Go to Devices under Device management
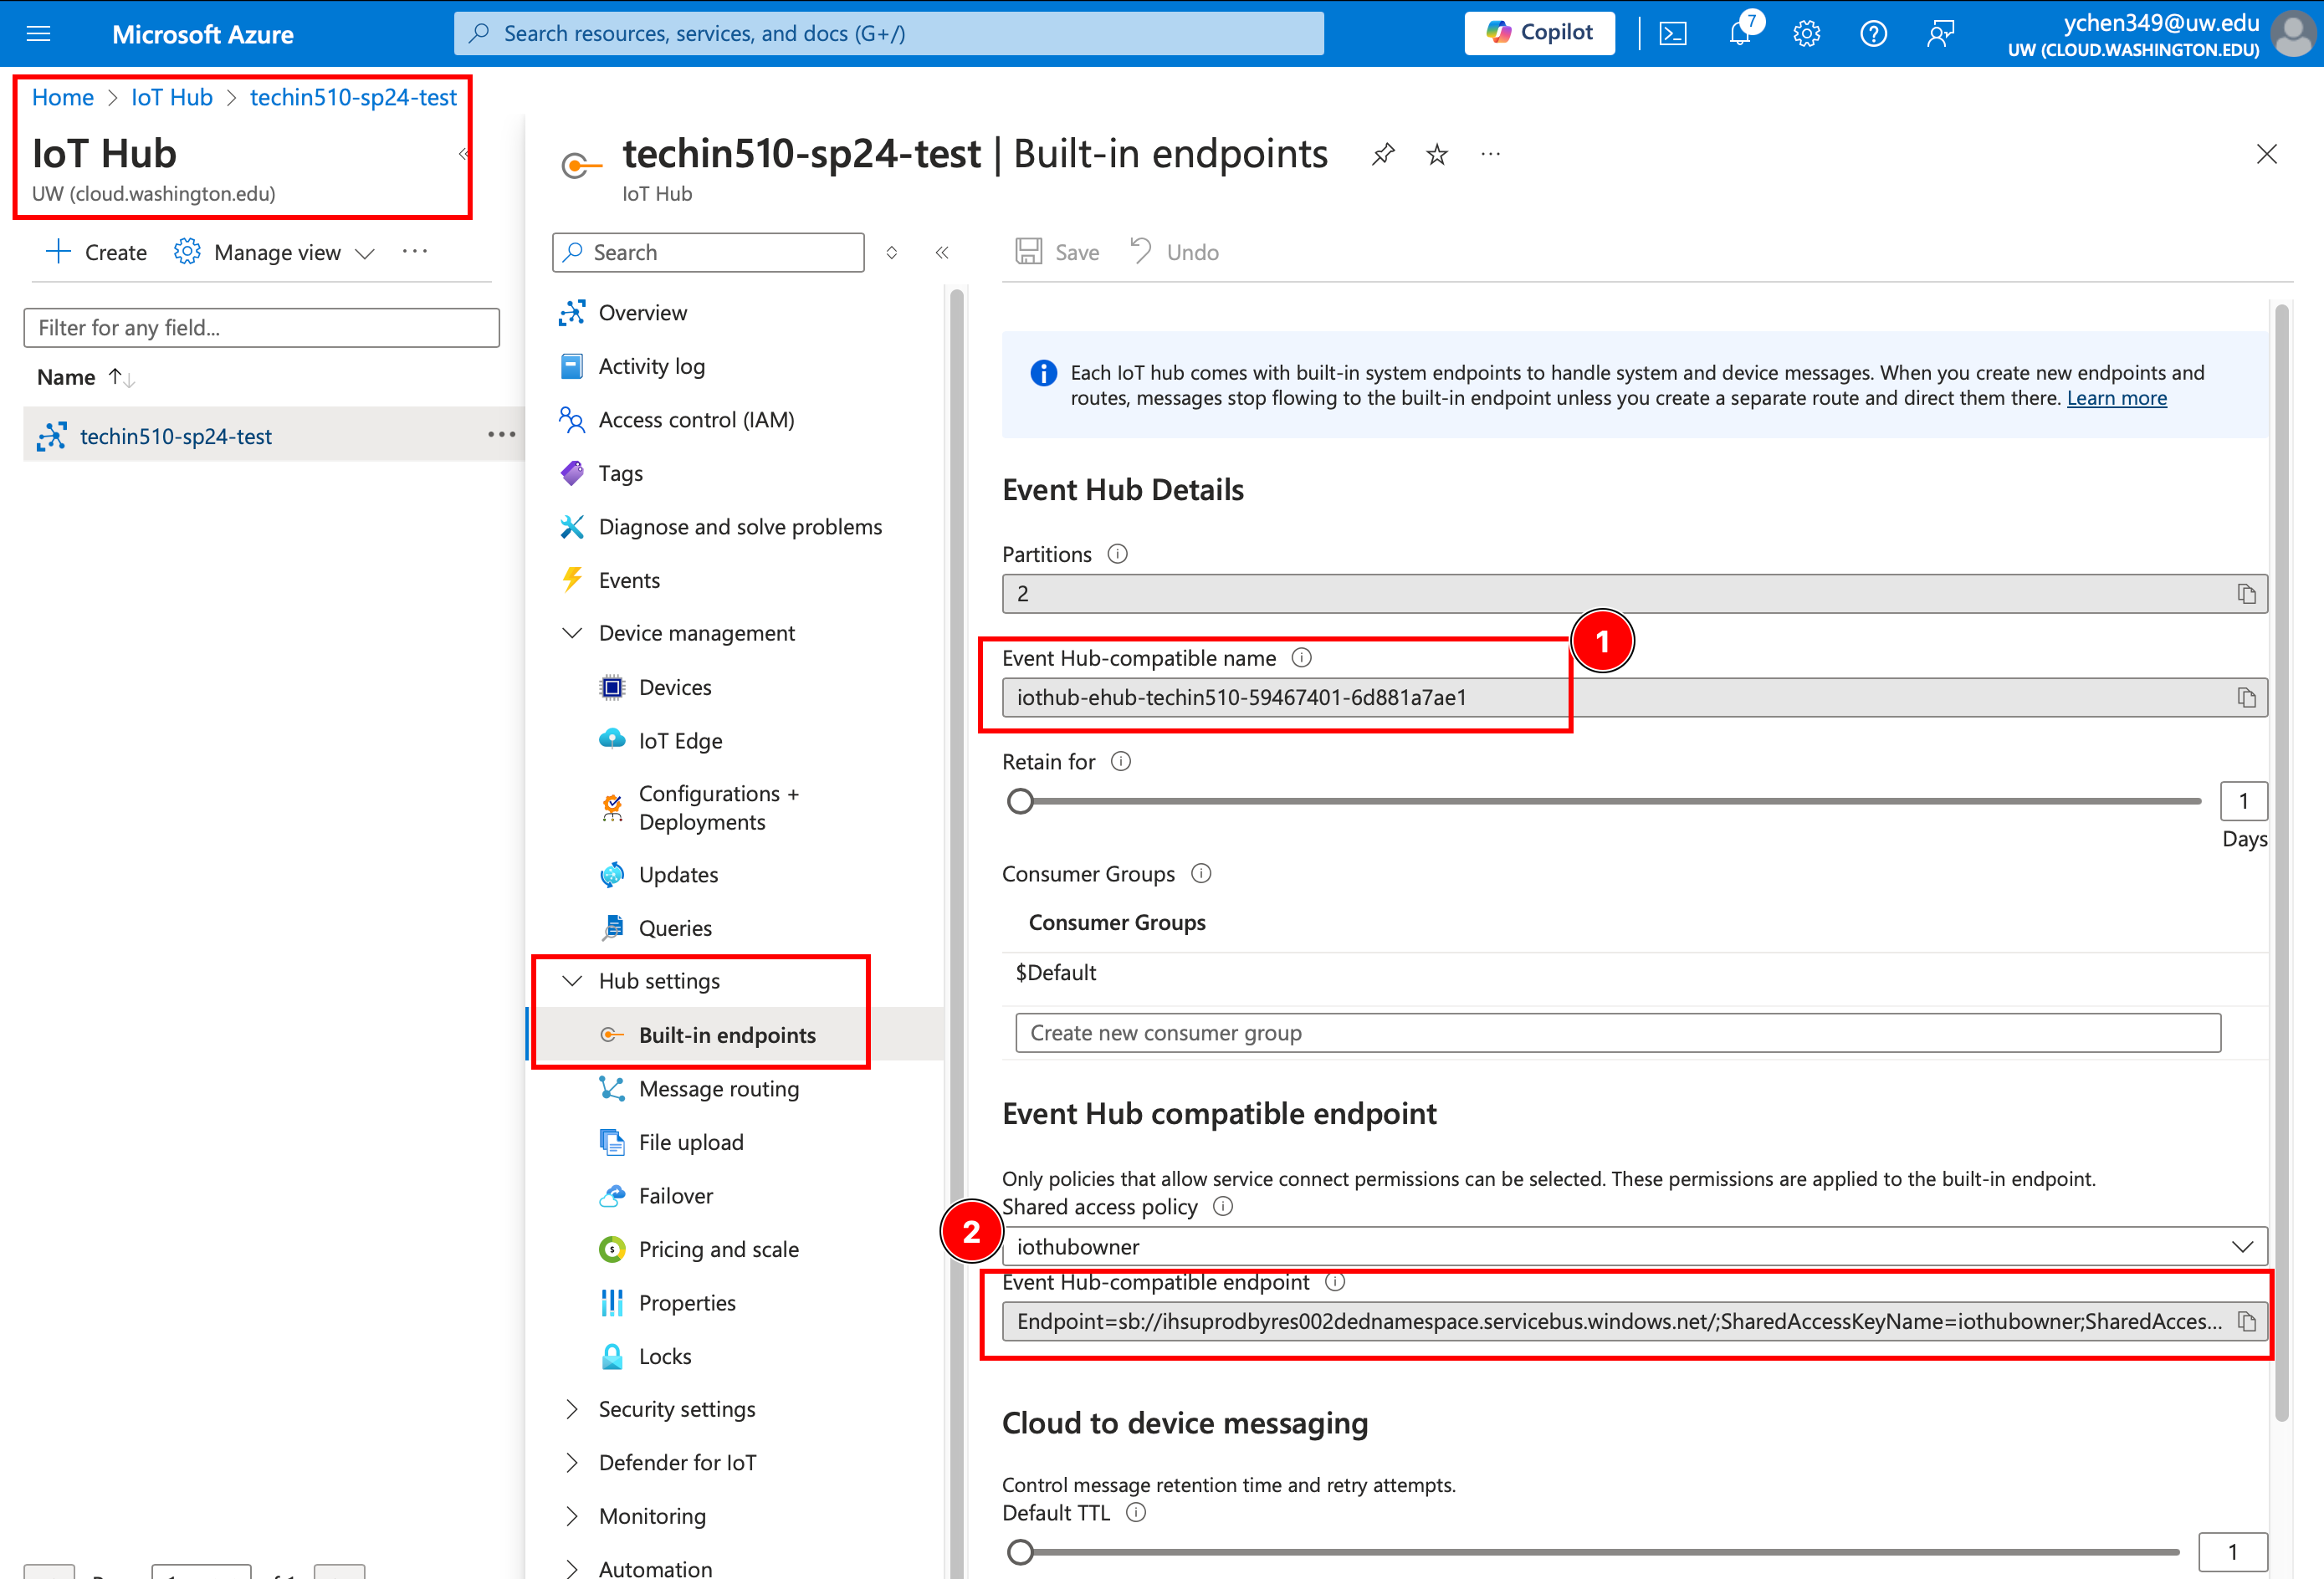This screenshot has height=1579, width=2324. [674, 688]
